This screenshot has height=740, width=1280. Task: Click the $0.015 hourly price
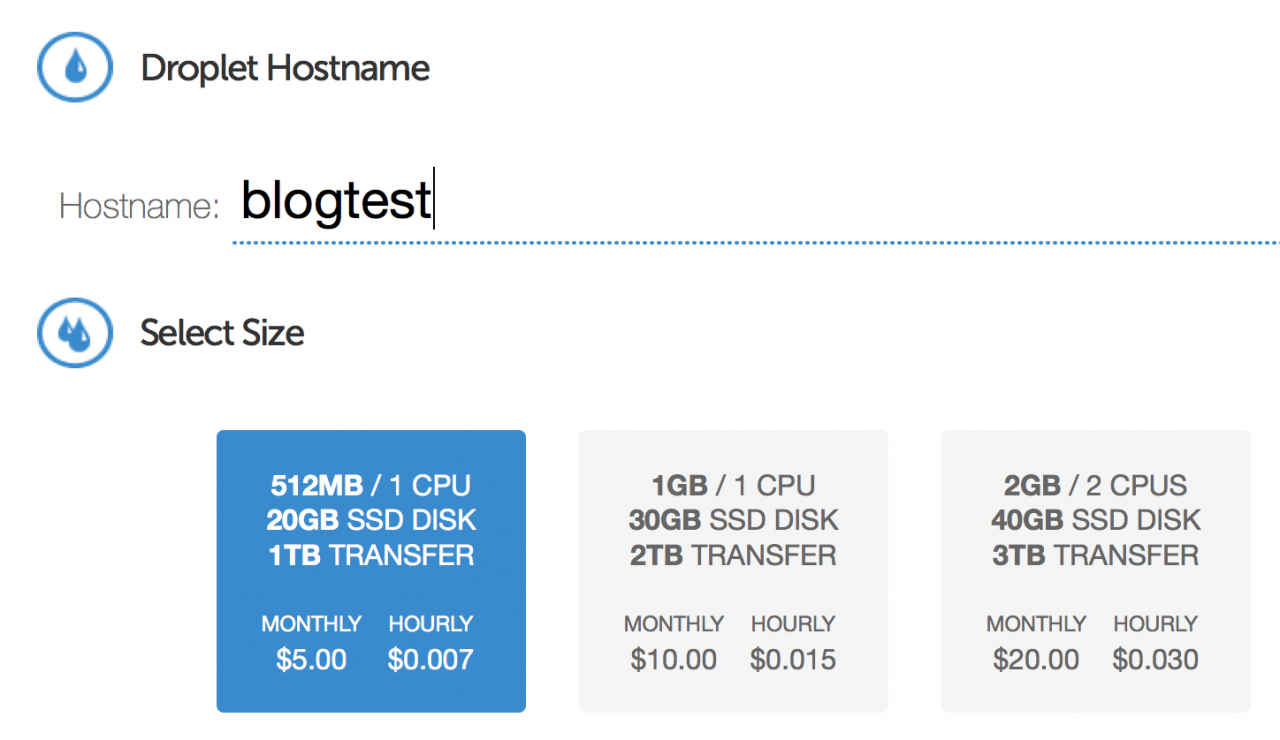tap(793, 660)
